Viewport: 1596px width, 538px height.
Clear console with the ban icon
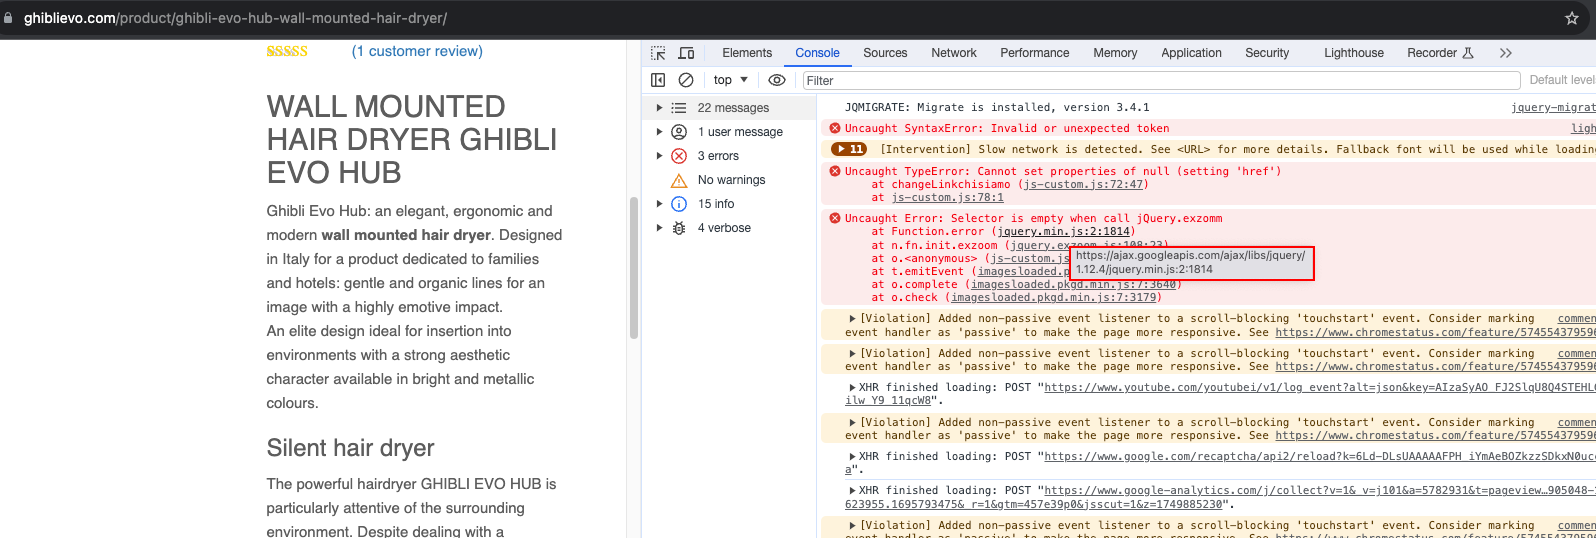686,80
